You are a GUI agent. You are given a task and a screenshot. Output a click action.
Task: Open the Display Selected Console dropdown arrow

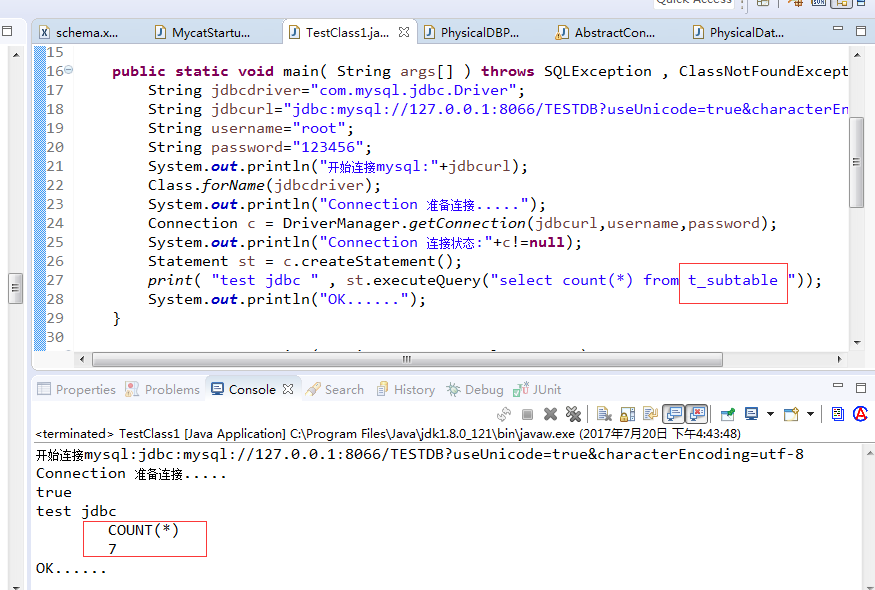[x=770, y=414]
